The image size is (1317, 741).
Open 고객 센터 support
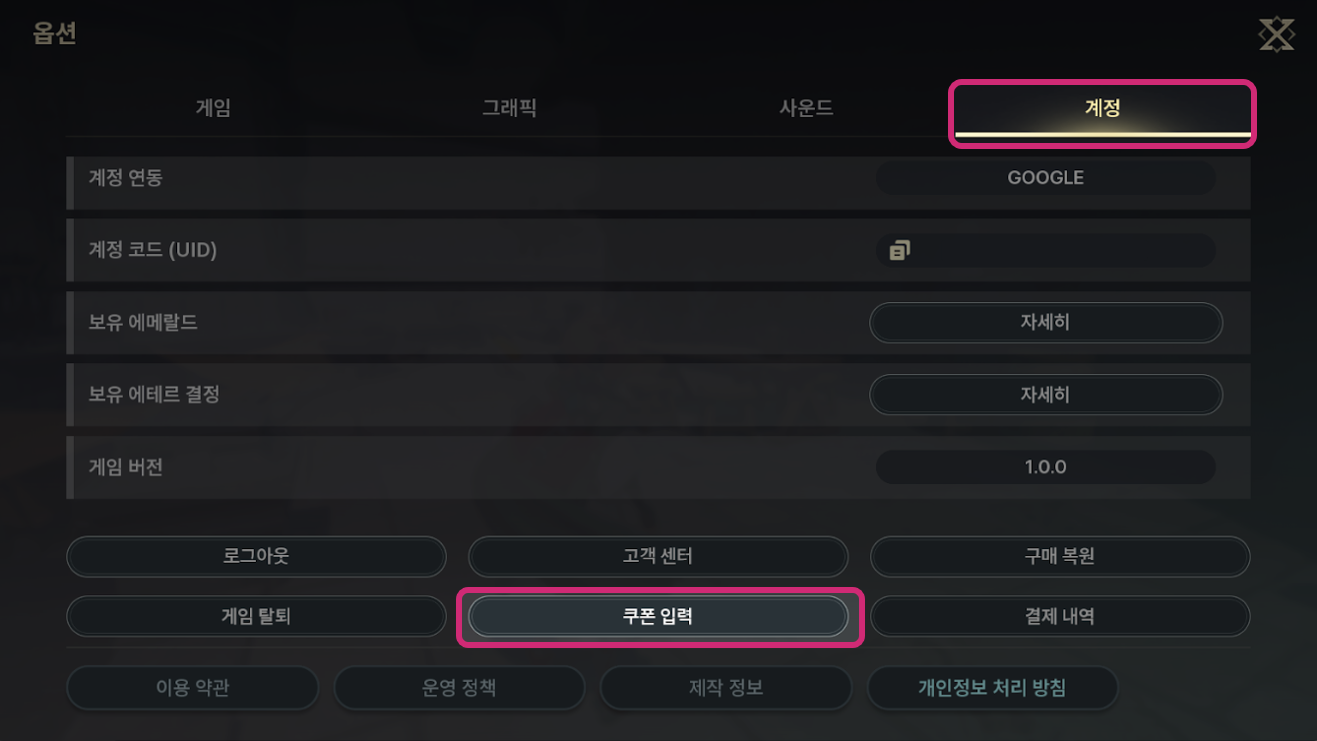coord(657,557)
